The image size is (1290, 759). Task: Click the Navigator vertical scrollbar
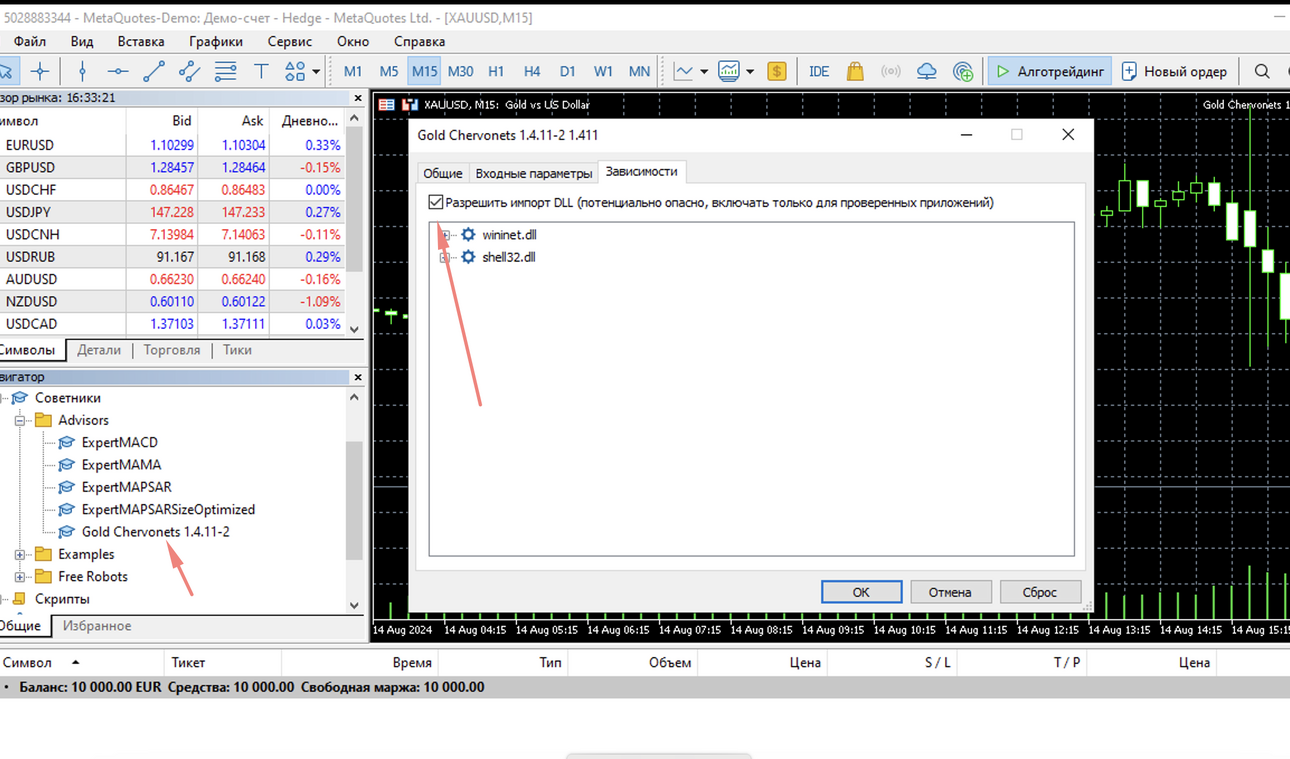click(x=354, y=500)
